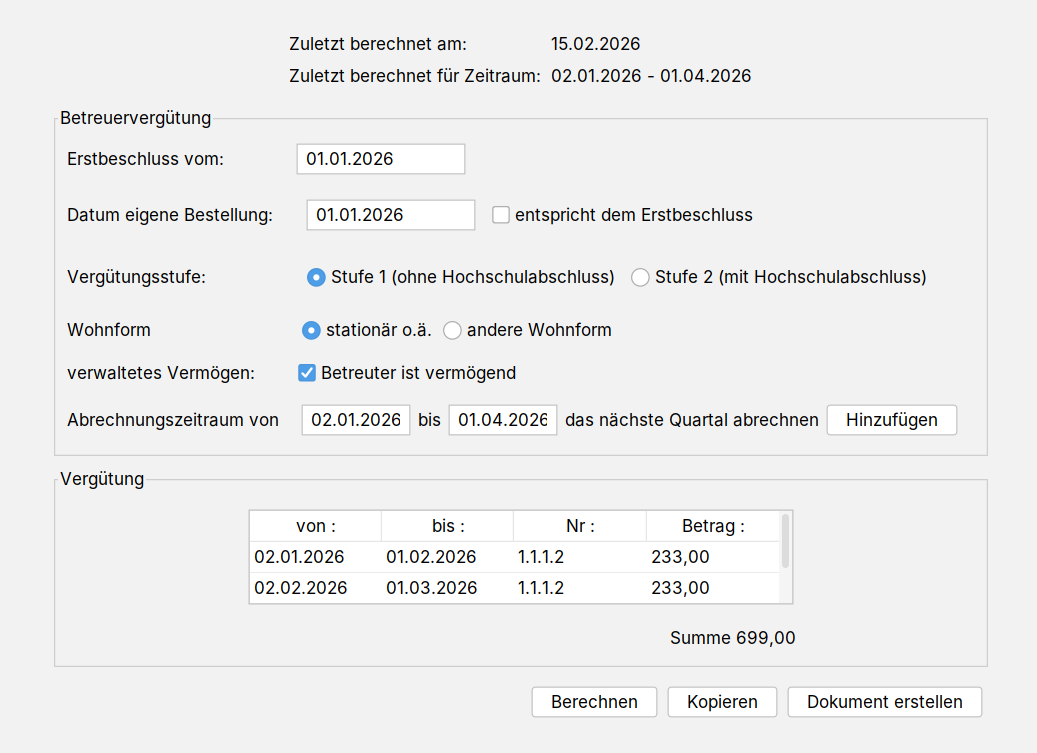Click the 'bis :' column header
Viewport: 1037px width, 753px height.
pyautogui.click(x=447, y=526)
